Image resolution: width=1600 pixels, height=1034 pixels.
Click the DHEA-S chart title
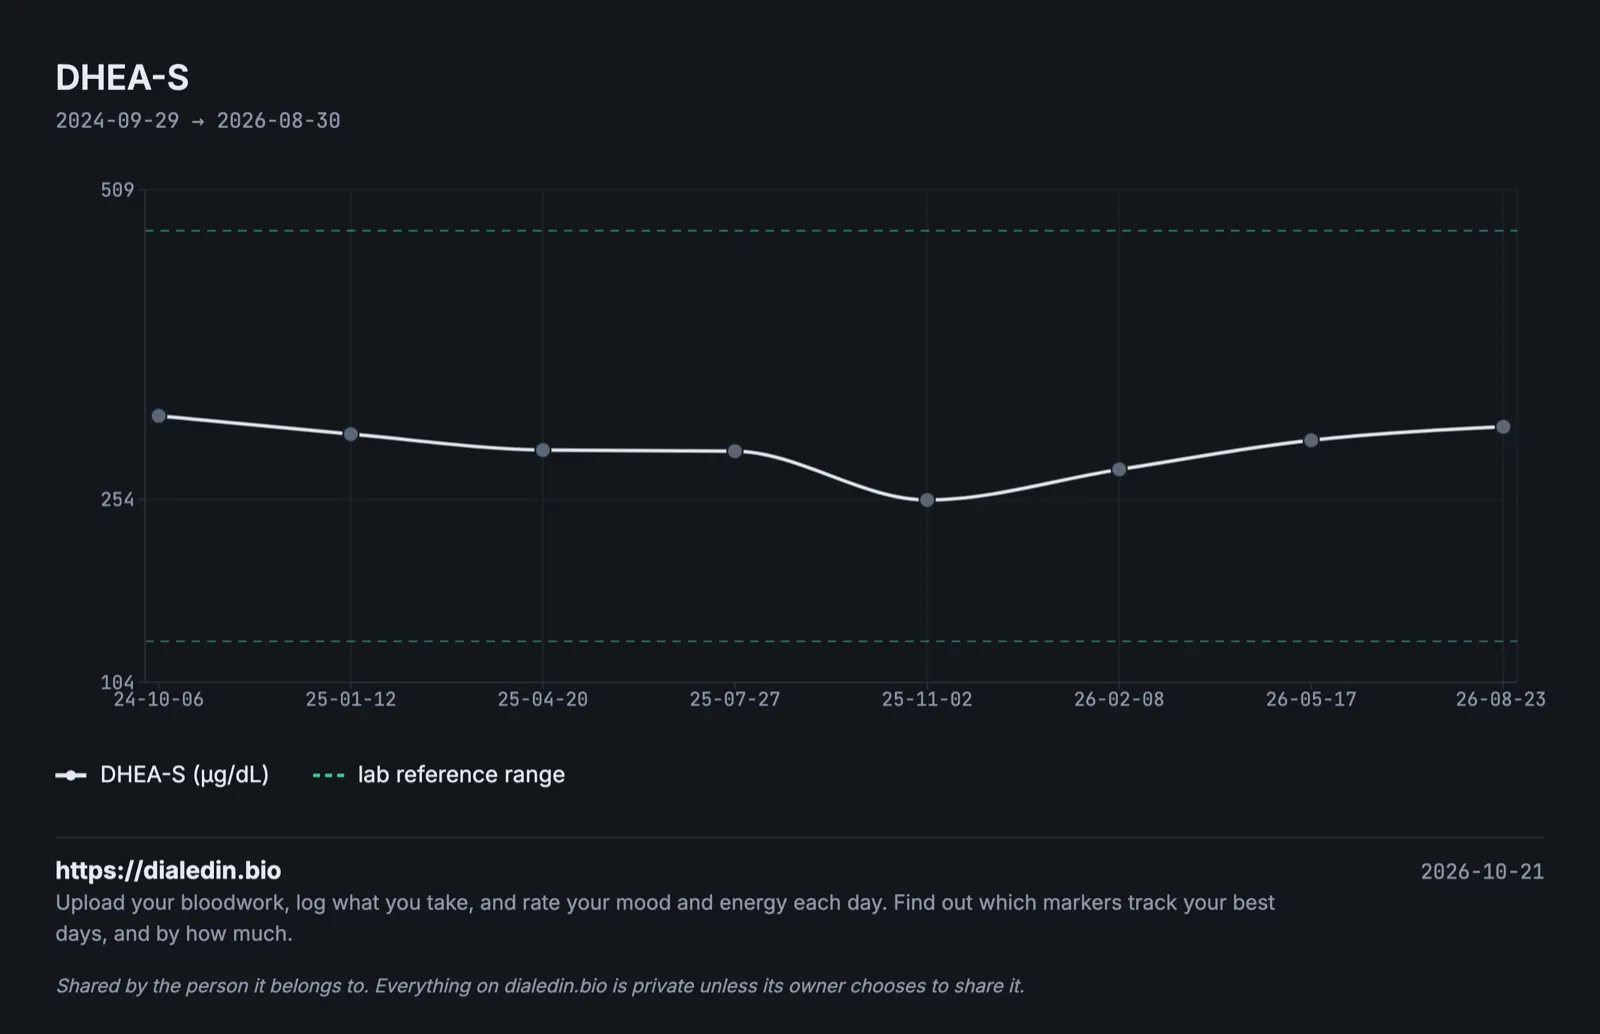pos(122,78)
